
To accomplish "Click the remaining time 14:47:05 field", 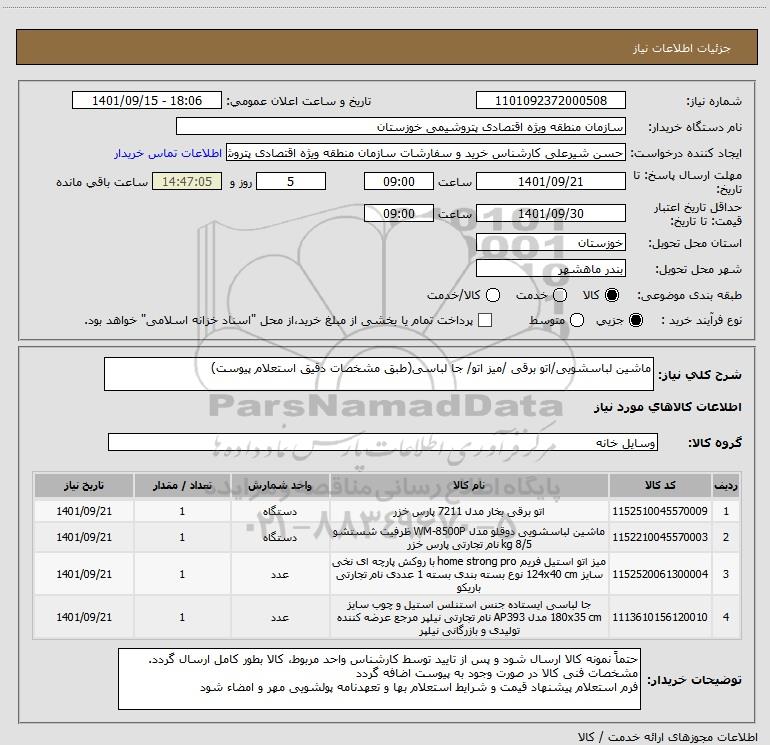I will 187,182.
